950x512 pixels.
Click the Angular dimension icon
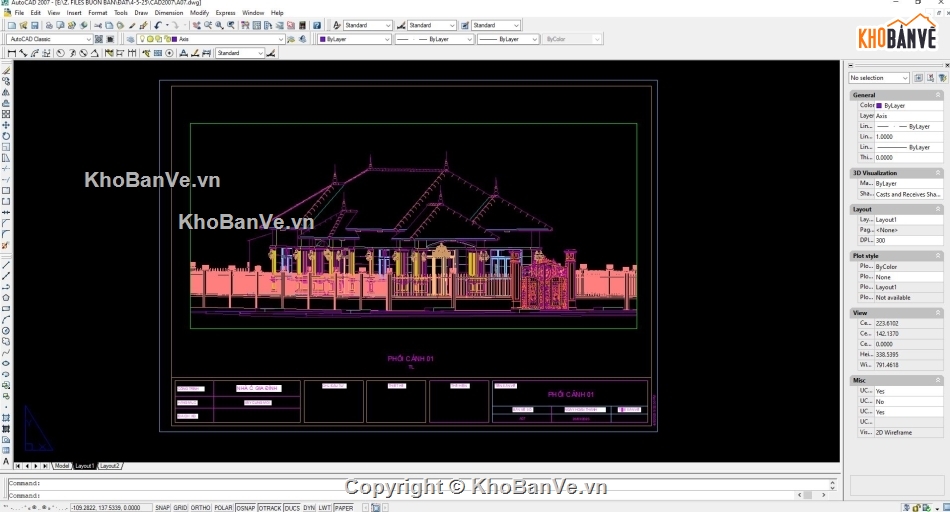[95, 53]
